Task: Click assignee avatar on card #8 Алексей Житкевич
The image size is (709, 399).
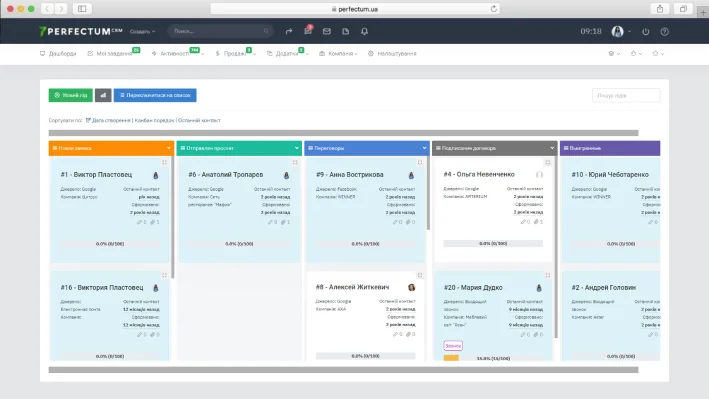Action: 411,287
